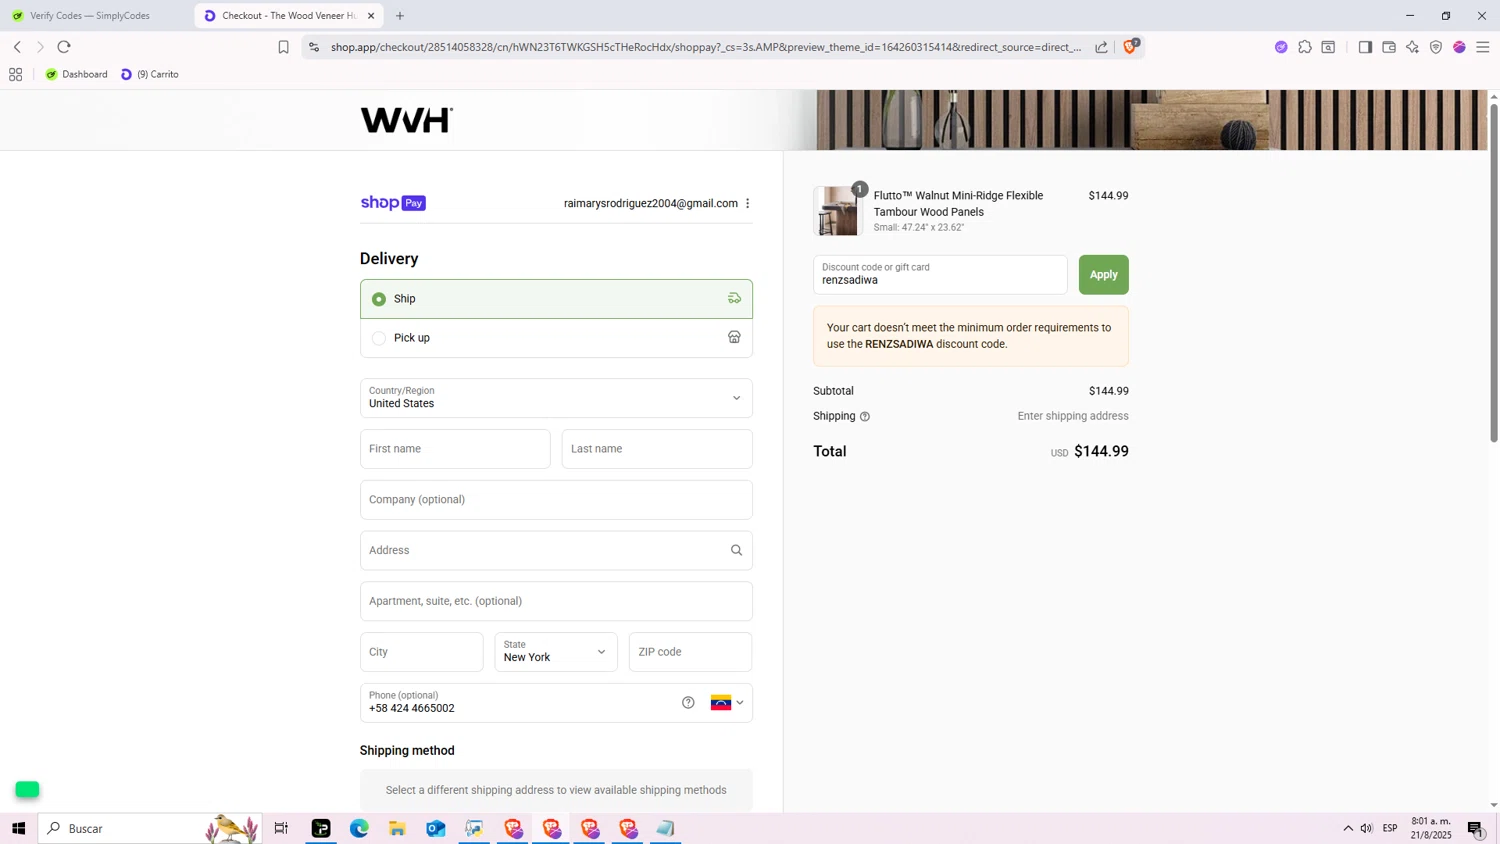
Task: Toggle the browser sidebar panel icon
Action: [1365, 47]
